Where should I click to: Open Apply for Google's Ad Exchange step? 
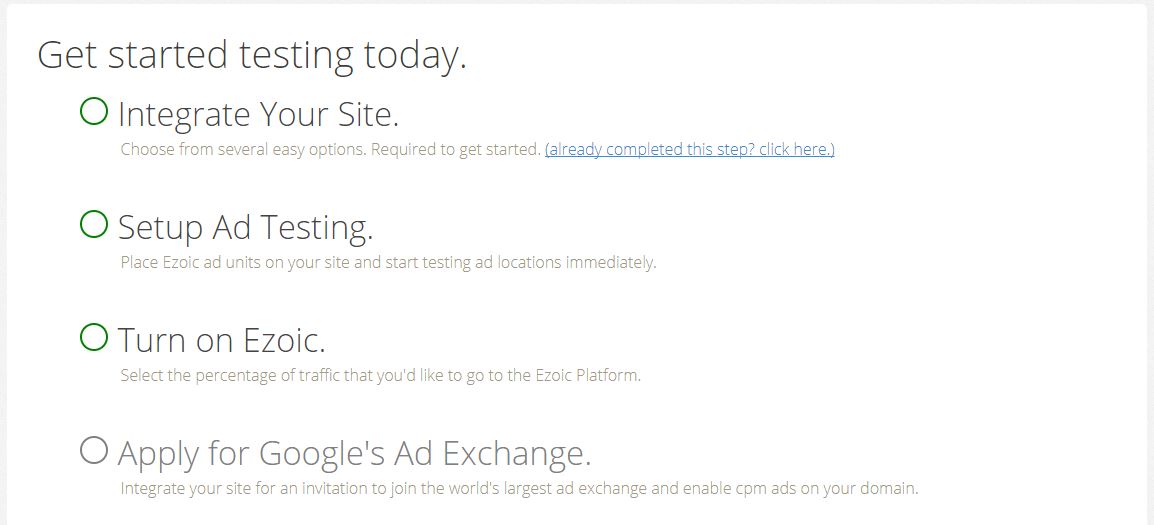click(x=355, y=454)
